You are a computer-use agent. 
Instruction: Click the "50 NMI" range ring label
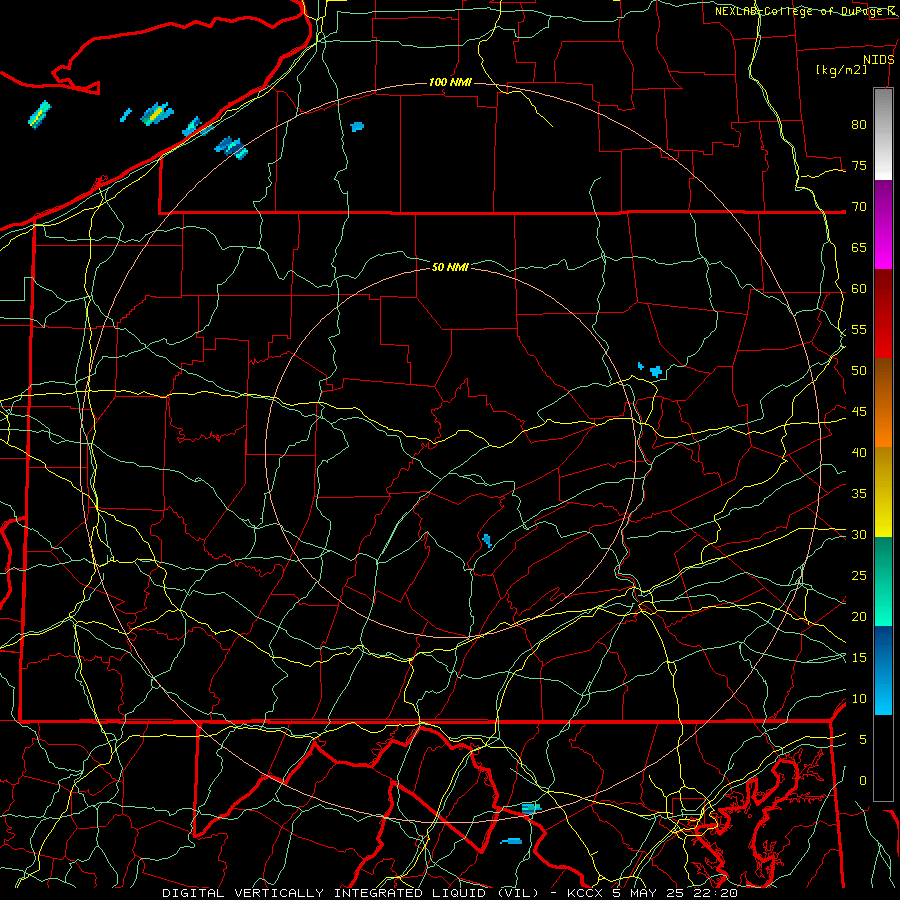click(450, 267)
